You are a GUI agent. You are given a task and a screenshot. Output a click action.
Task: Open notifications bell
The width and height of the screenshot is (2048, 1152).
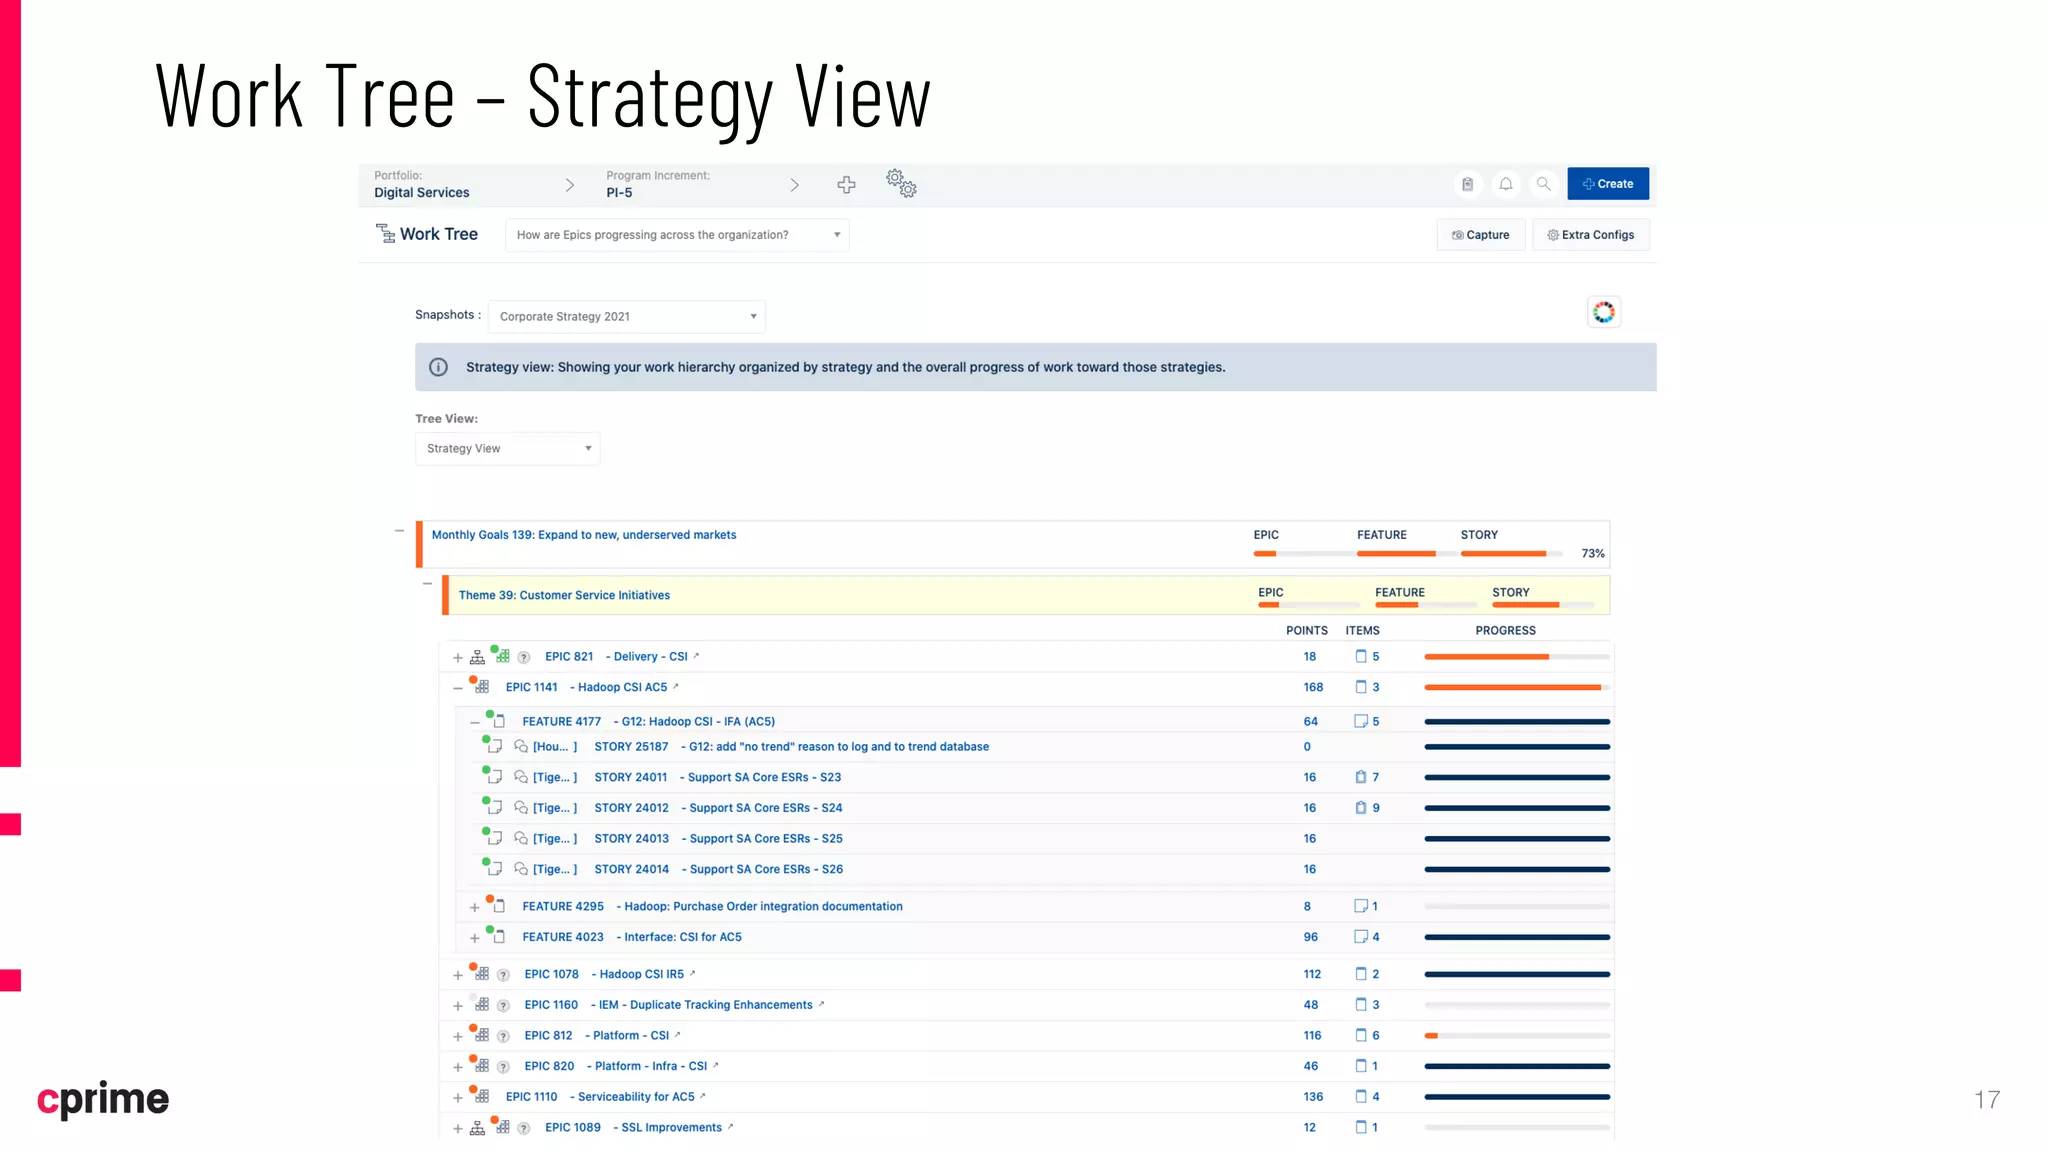point(1505,184)
